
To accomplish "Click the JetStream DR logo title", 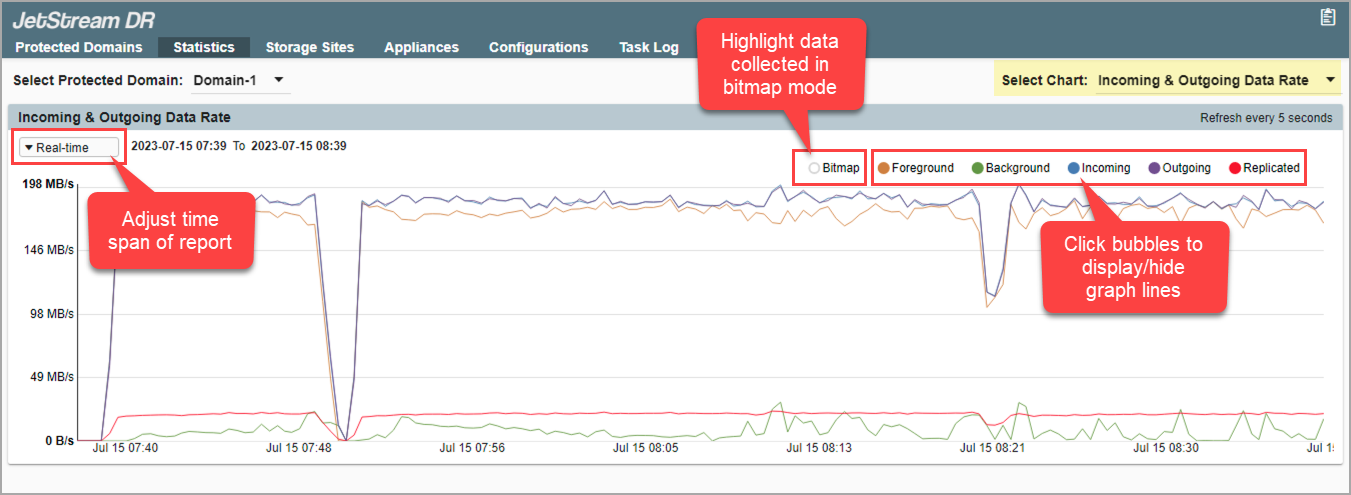I will point(83,19).
